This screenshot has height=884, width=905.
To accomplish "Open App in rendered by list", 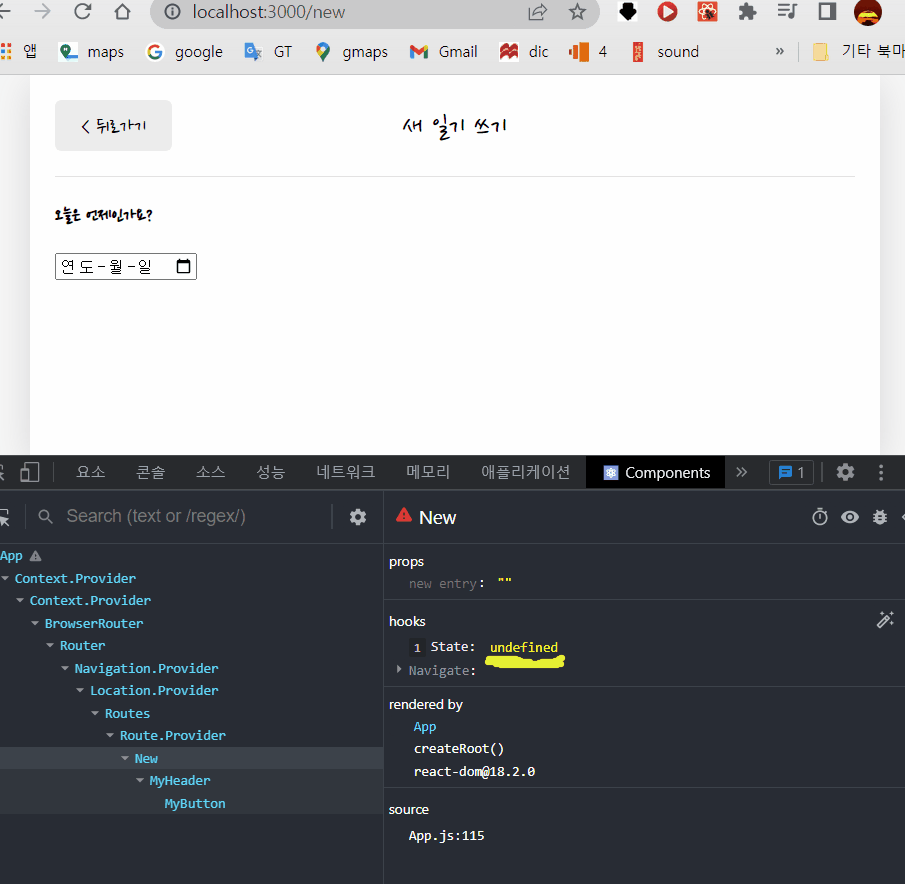I will pyautogui.click(x=425, y=726).
